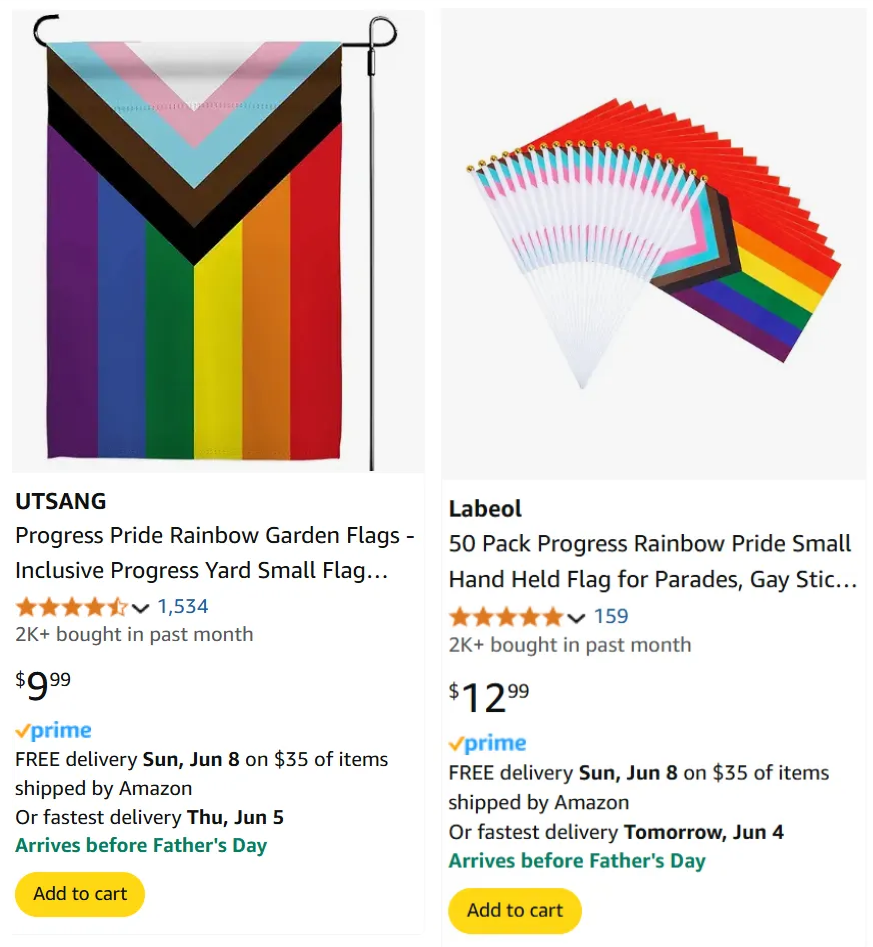Click the UTSANG flag star rating icon
The image size is (873, 947).
tap(71, 606)
